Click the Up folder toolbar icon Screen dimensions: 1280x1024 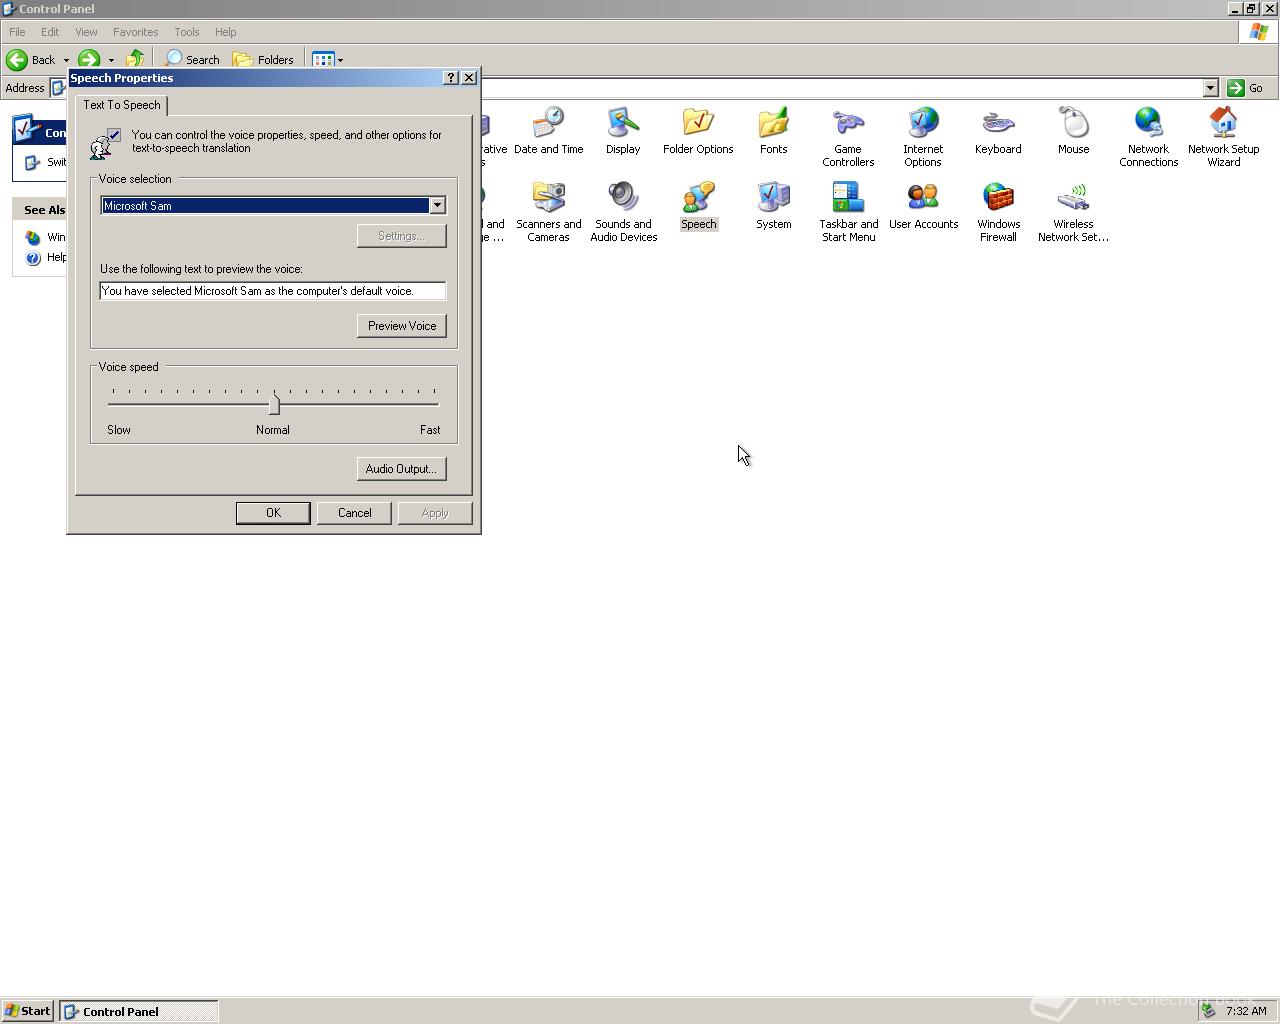click(x=135, y=60)
